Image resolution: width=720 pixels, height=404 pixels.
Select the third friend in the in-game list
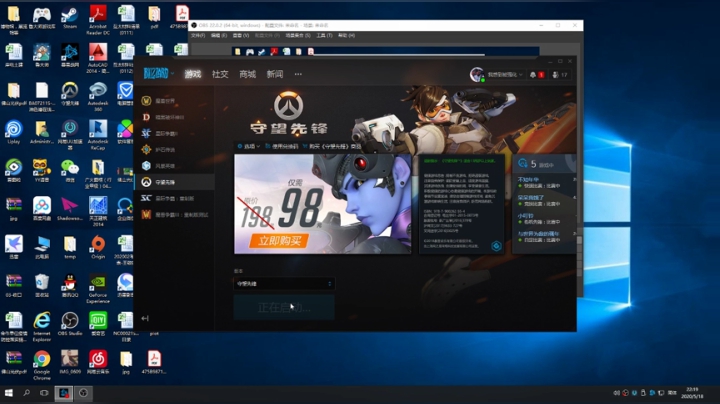(545, 219)
